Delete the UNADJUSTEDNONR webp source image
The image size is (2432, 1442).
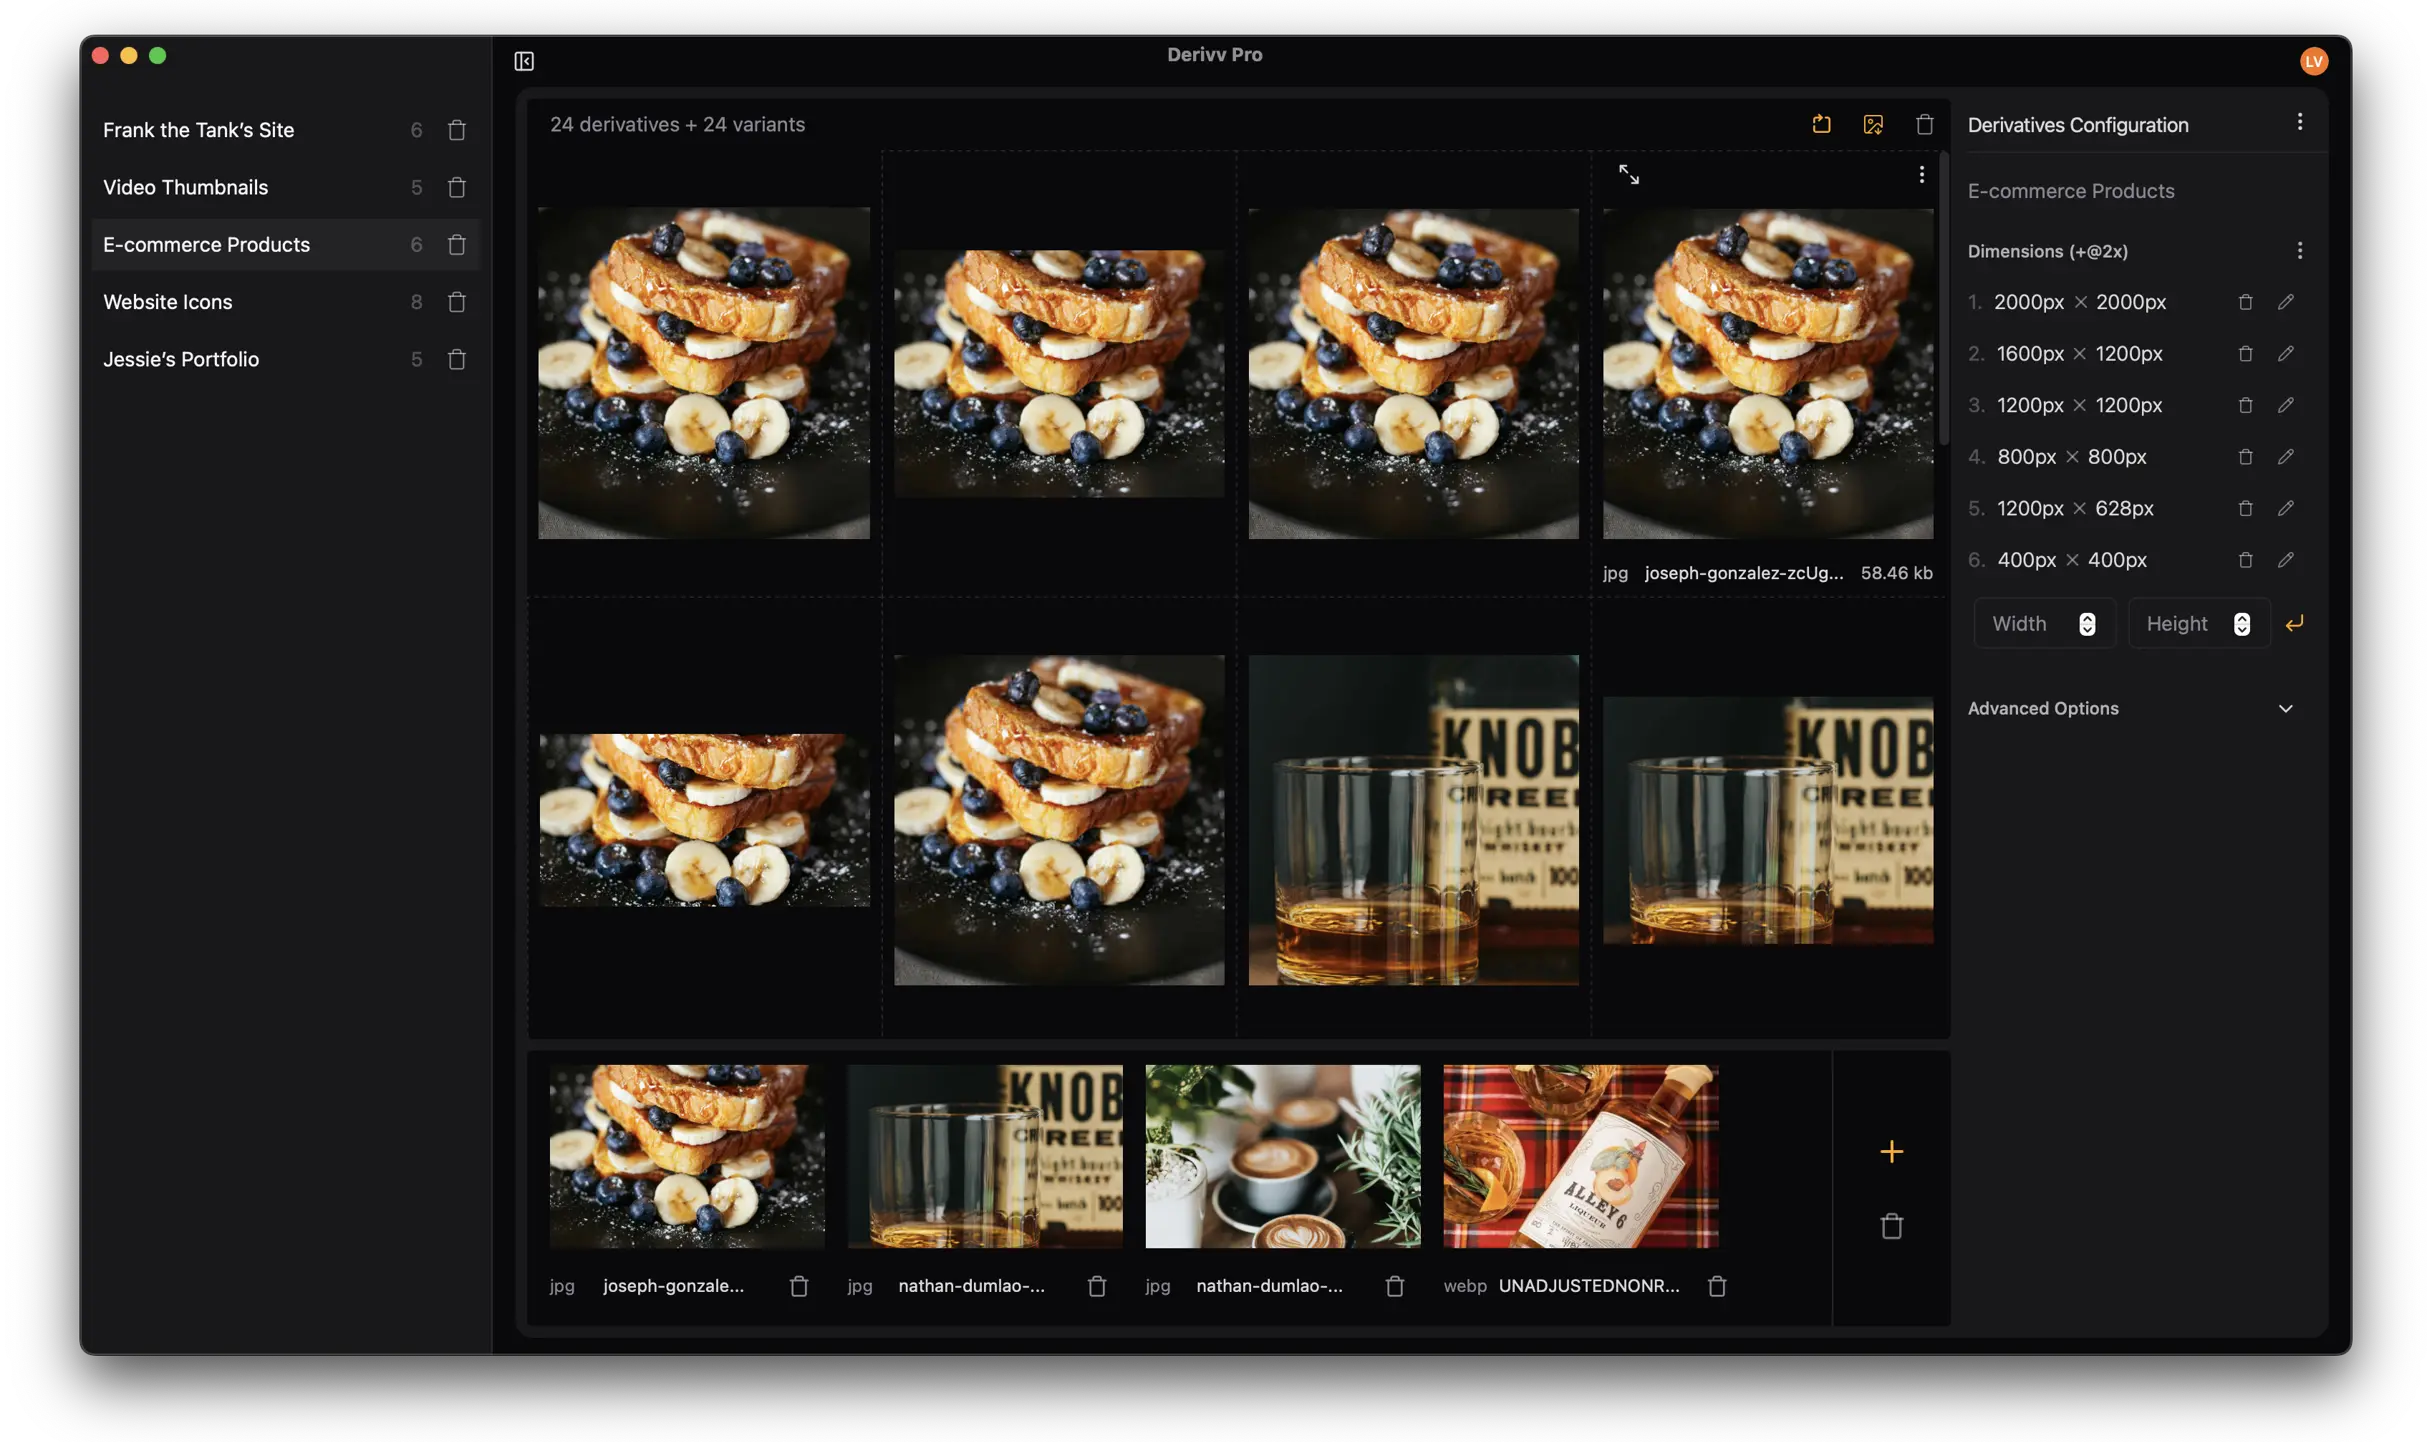point(1717,1287)
